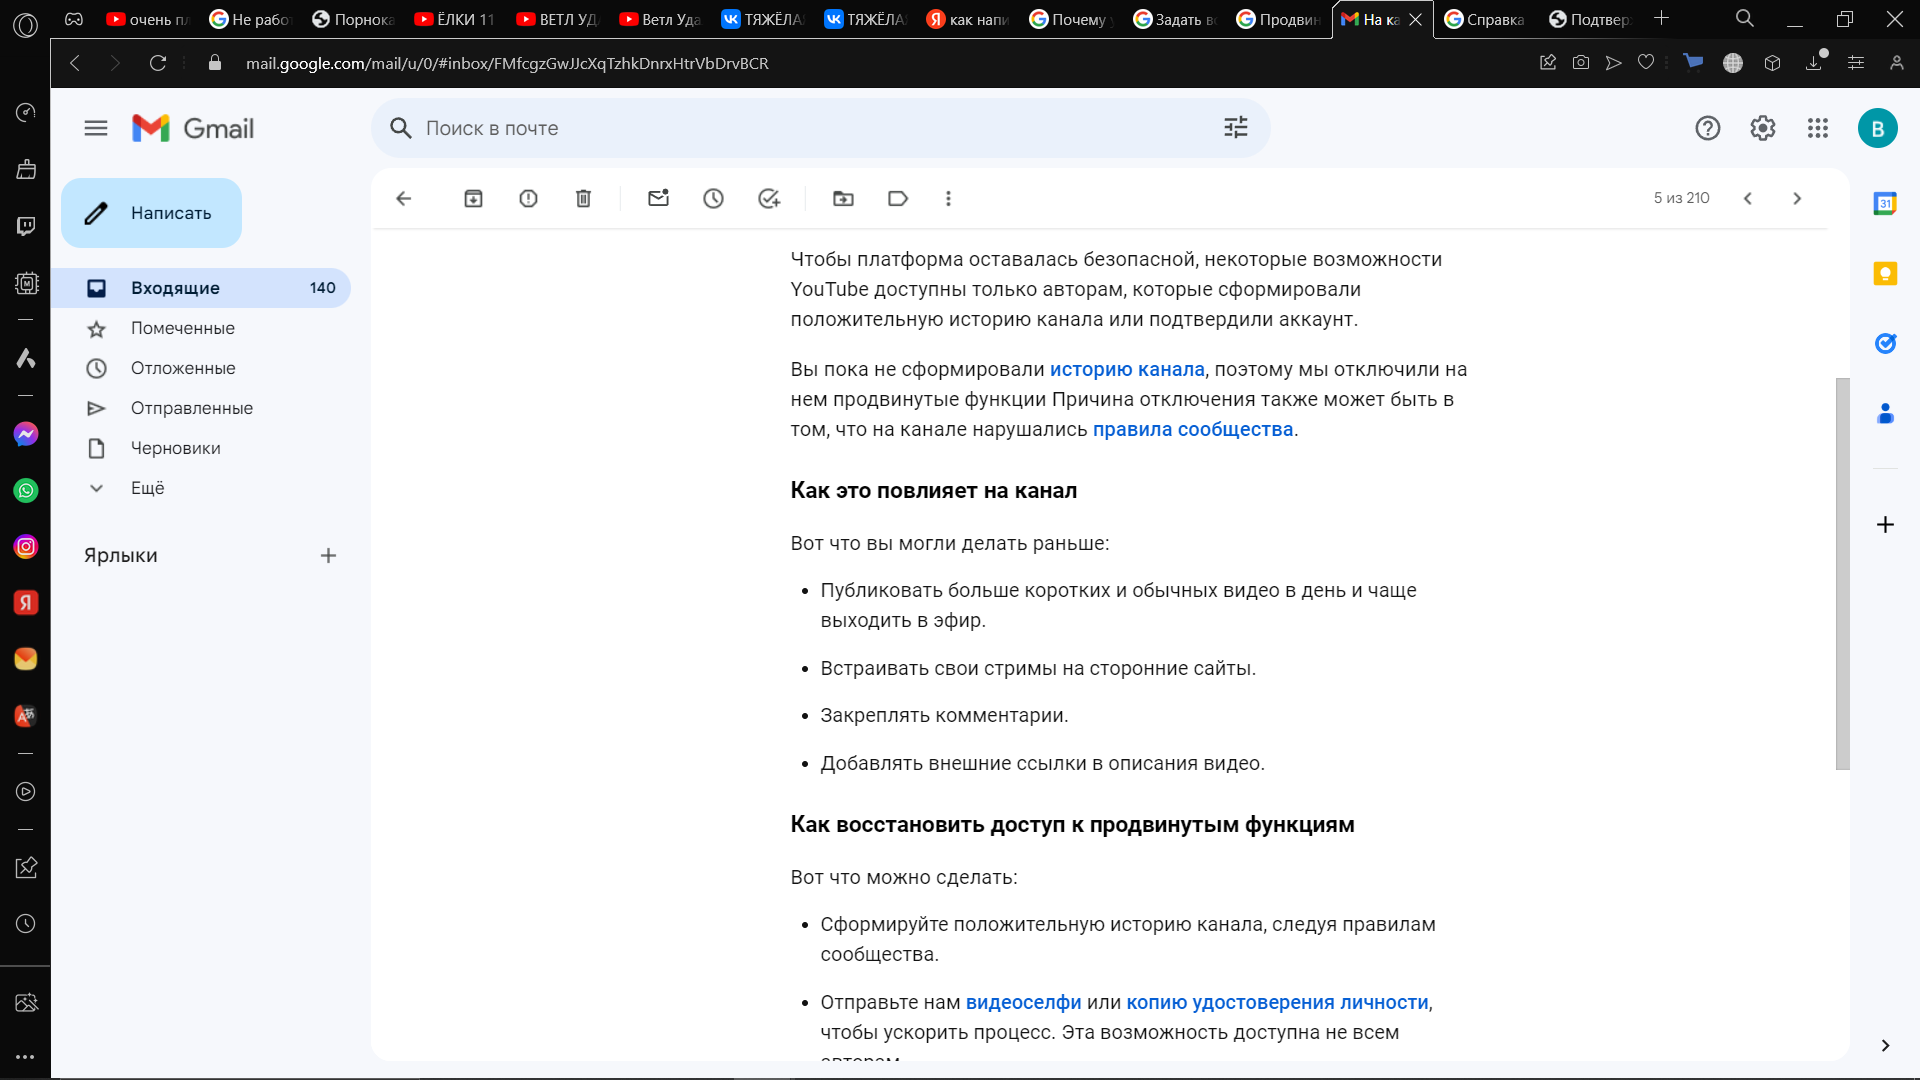This screenshot has height=1080, width=1920.
Task: Move email to a folder
Action: point(843,199)
